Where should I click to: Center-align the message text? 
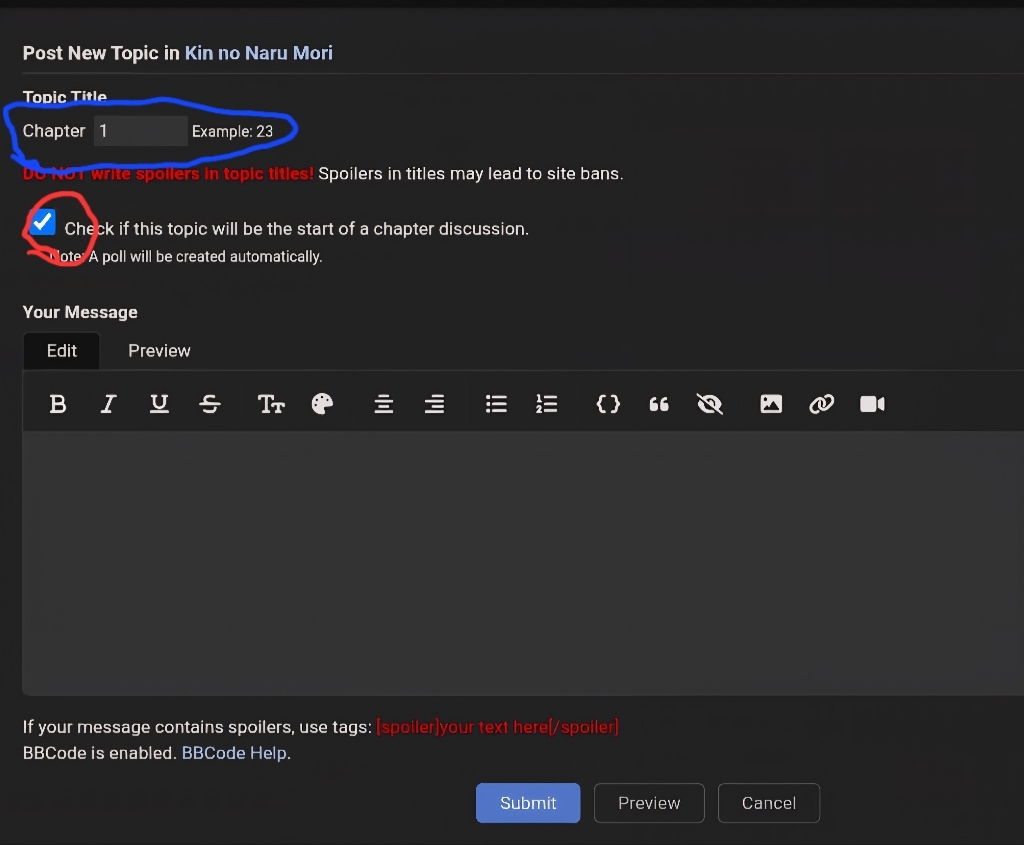point(383,404)
